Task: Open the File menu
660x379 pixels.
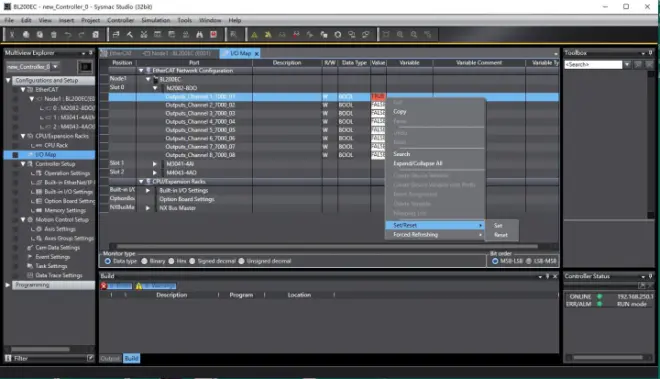Action: pyautogui.click(x=9, y=20)
